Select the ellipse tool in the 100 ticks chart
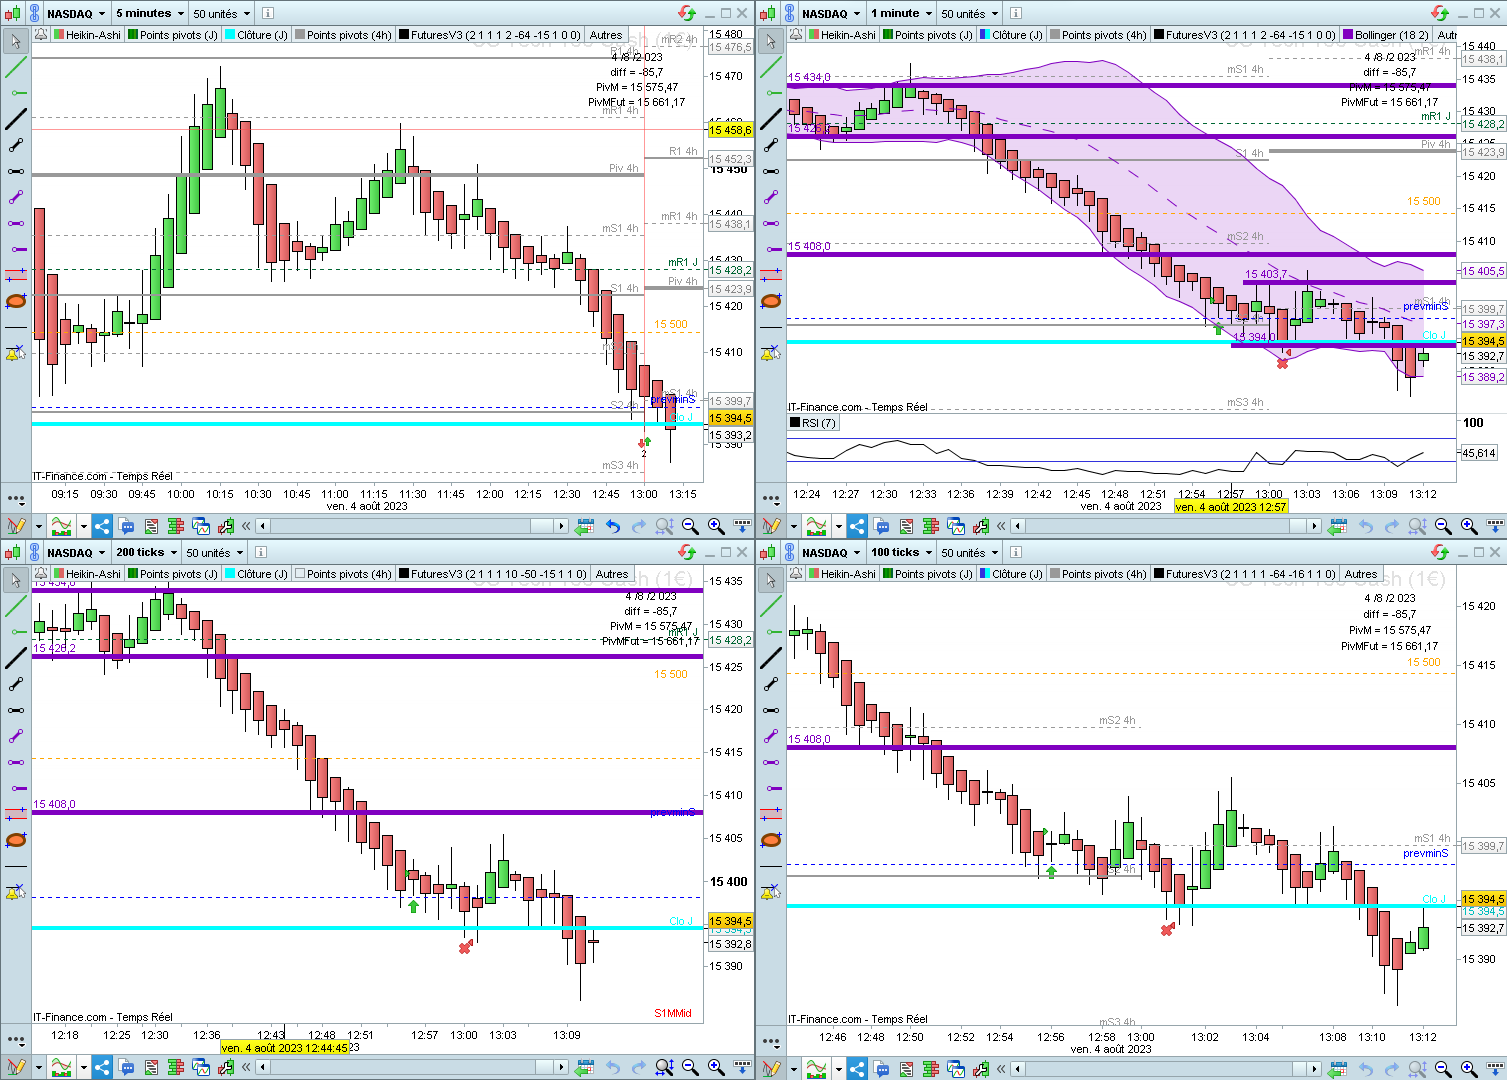 (771, 840)
